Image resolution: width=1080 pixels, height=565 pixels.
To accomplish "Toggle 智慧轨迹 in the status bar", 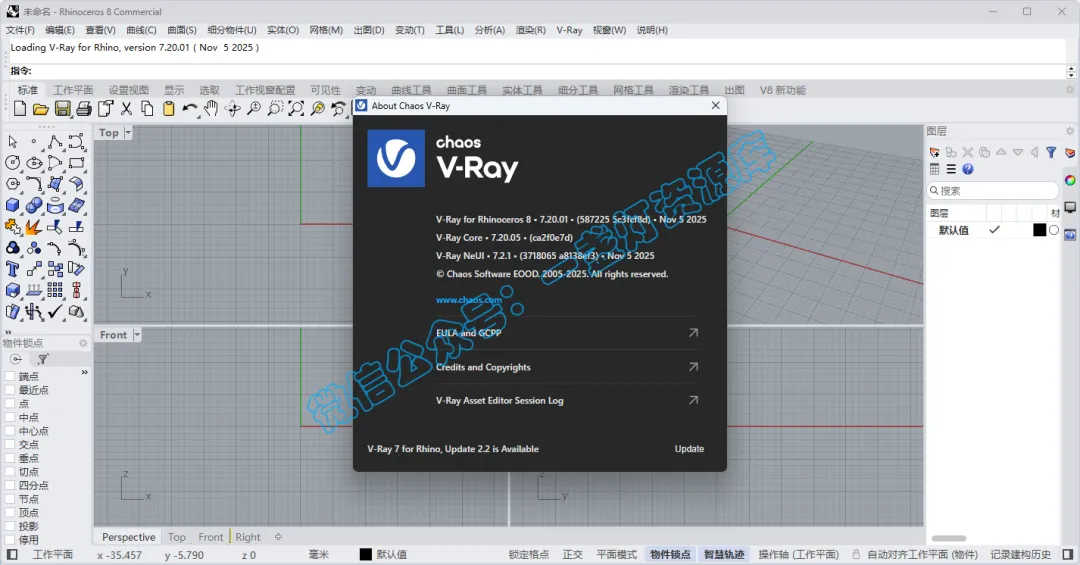I will tap(724, 555).
